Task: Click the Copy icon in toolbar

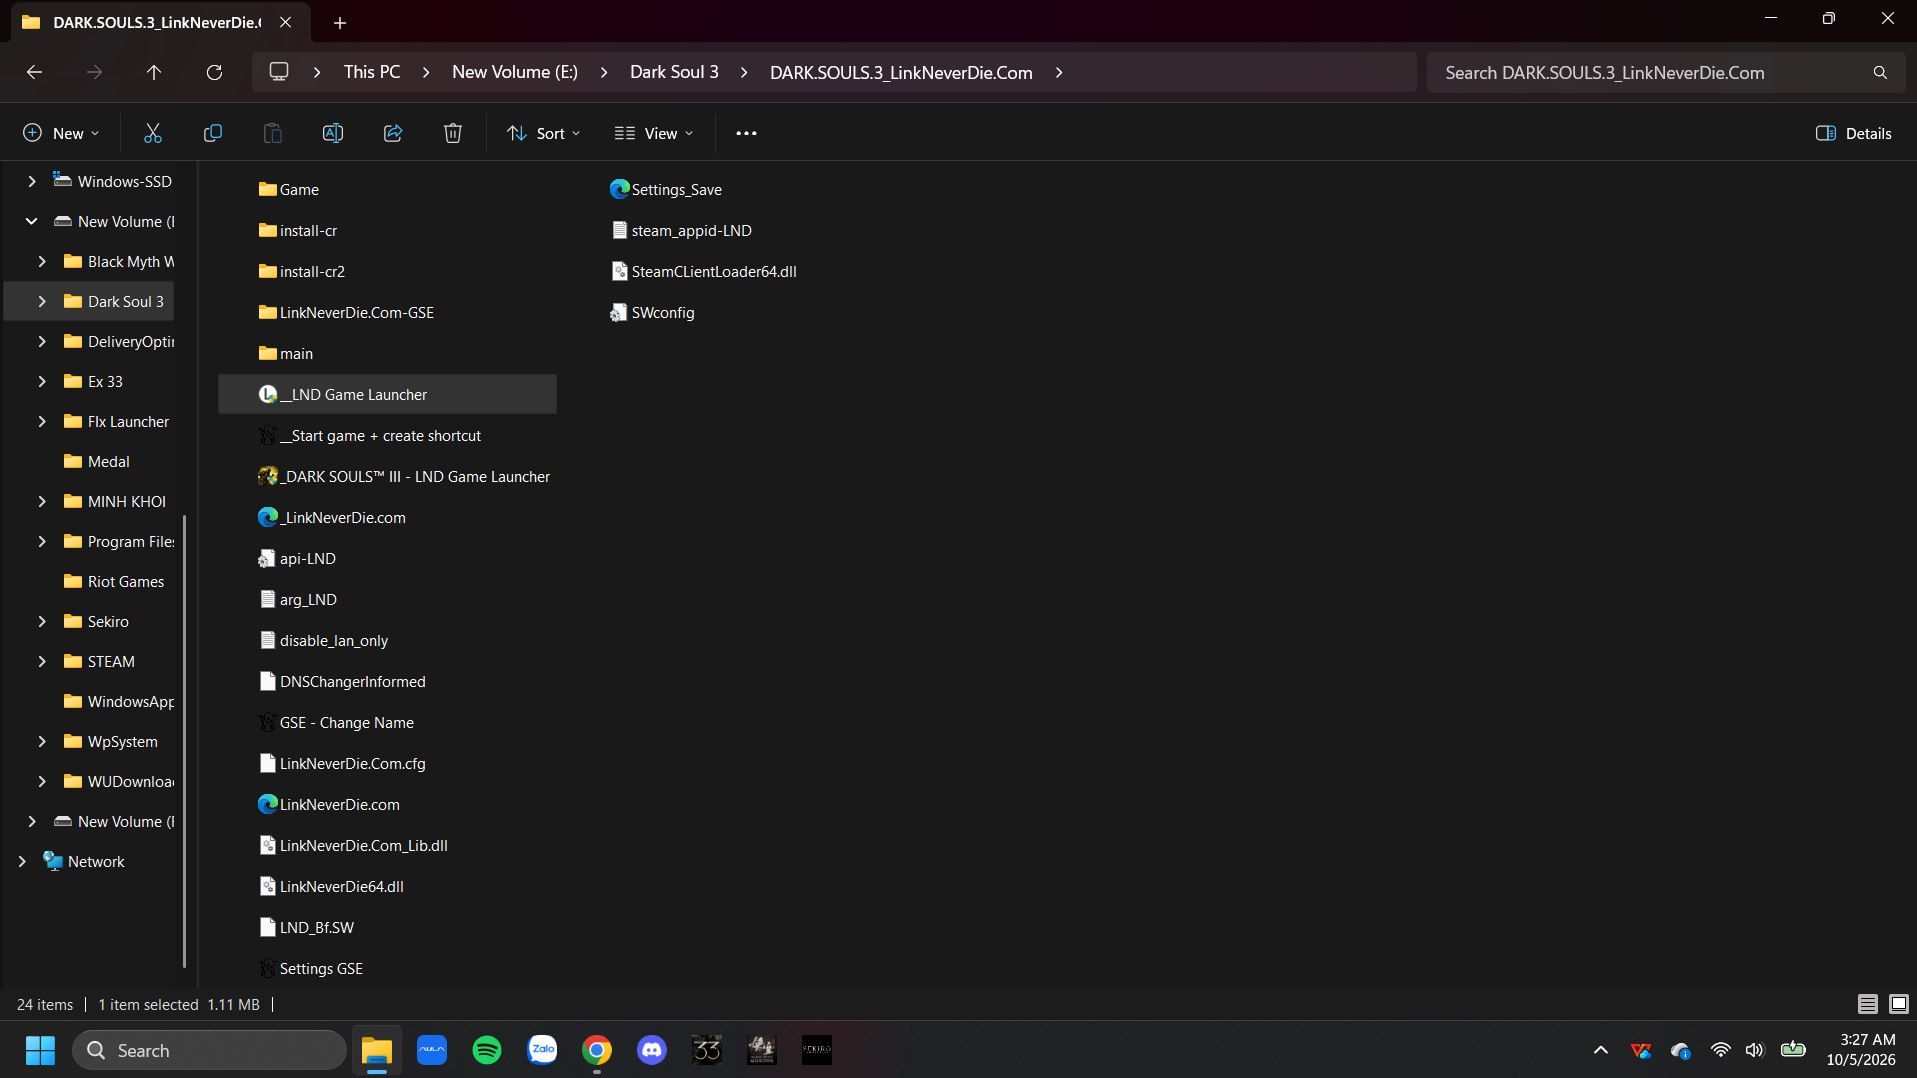Action: (213, 133)
